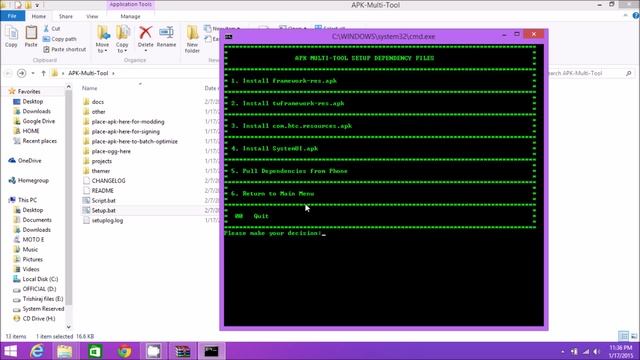Select Homegroup in navigation pane

click(33, 180)
